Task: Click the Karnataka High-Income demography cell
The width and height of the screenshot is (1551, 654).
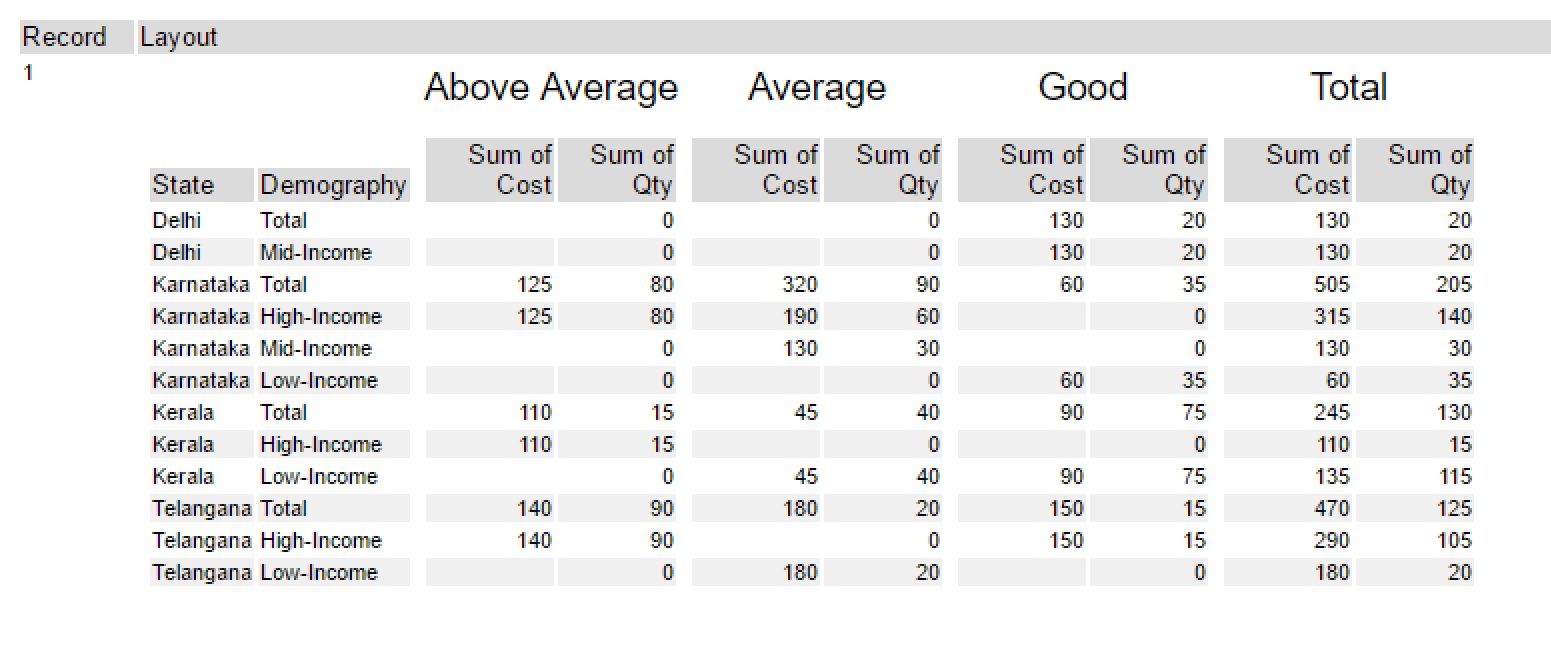Action: pyautogui.click(x=321, y=317)
